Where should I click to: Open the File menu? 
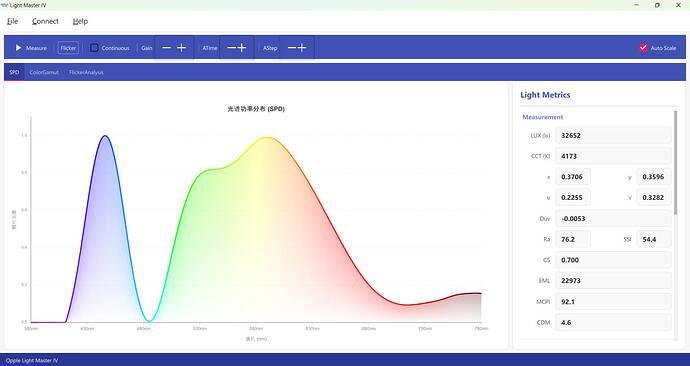[x=13, y=21]
